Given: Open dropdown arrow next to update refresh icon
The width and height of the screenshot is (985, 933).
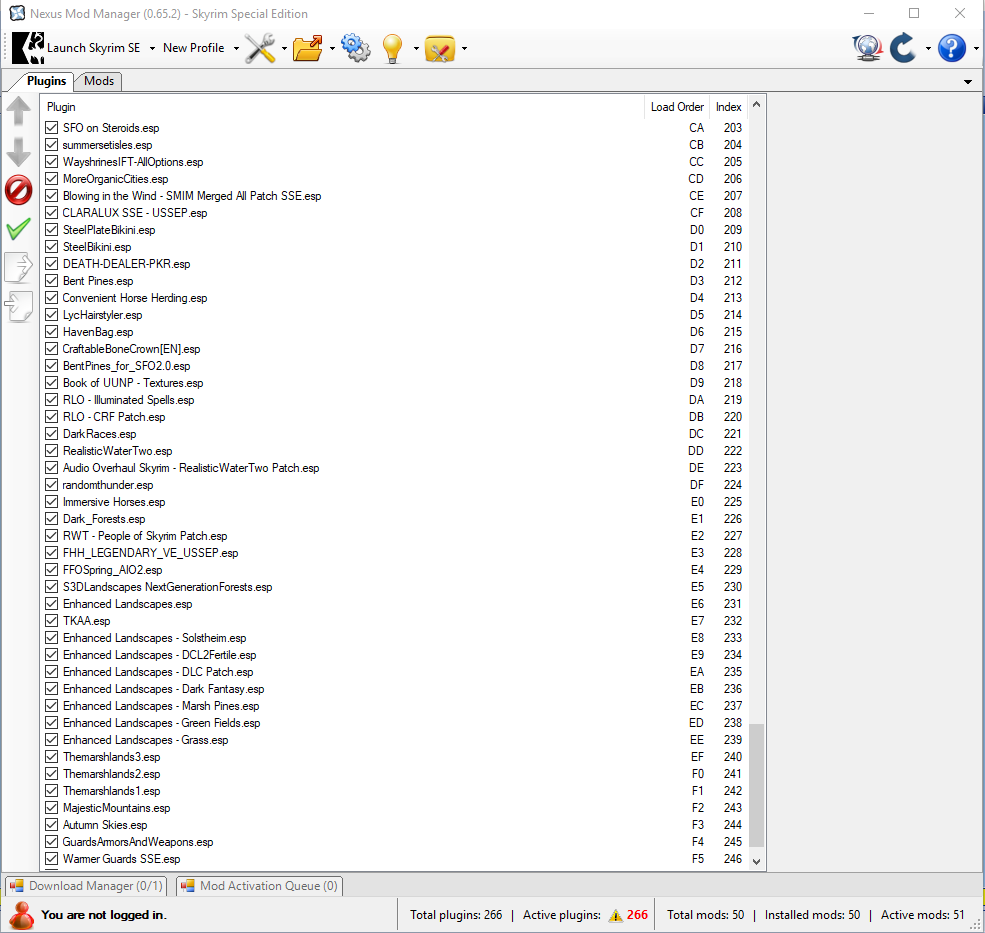Looking at the screenshot, I should pyautogui.click(x=928, y=48).
